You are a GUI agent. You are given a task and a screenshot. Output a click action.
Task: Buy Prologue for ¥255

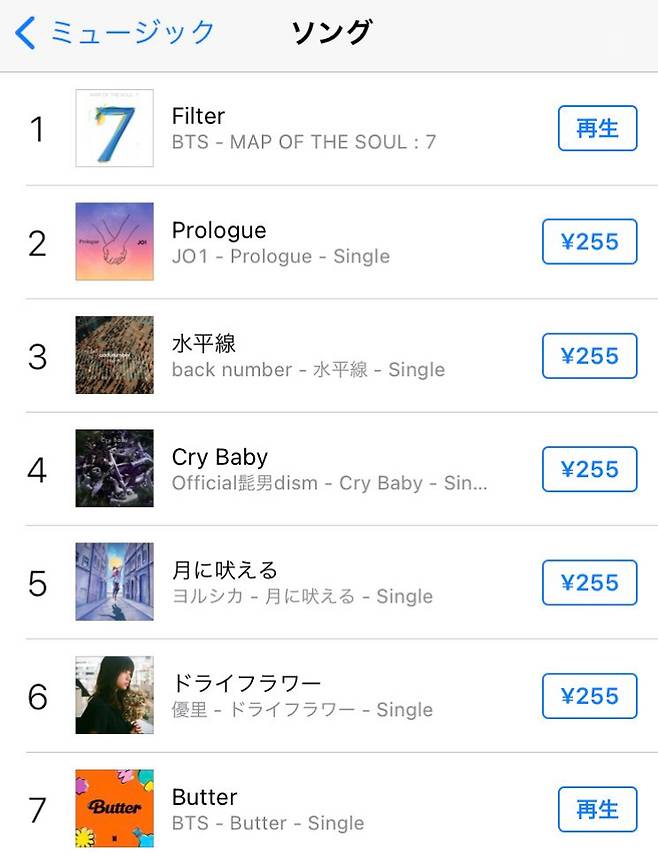[x=589, y=242]
